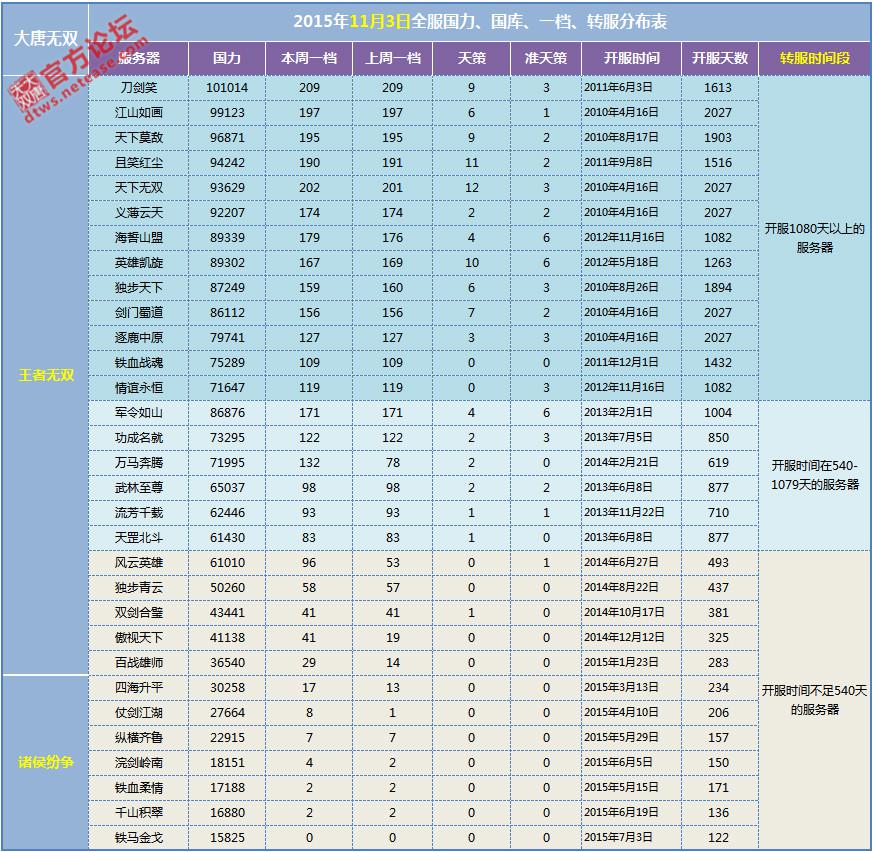This screenshot has width=873, height=852.
Task: Click the 开服1080天以上的服务器 cell
Action: [815, 238]
